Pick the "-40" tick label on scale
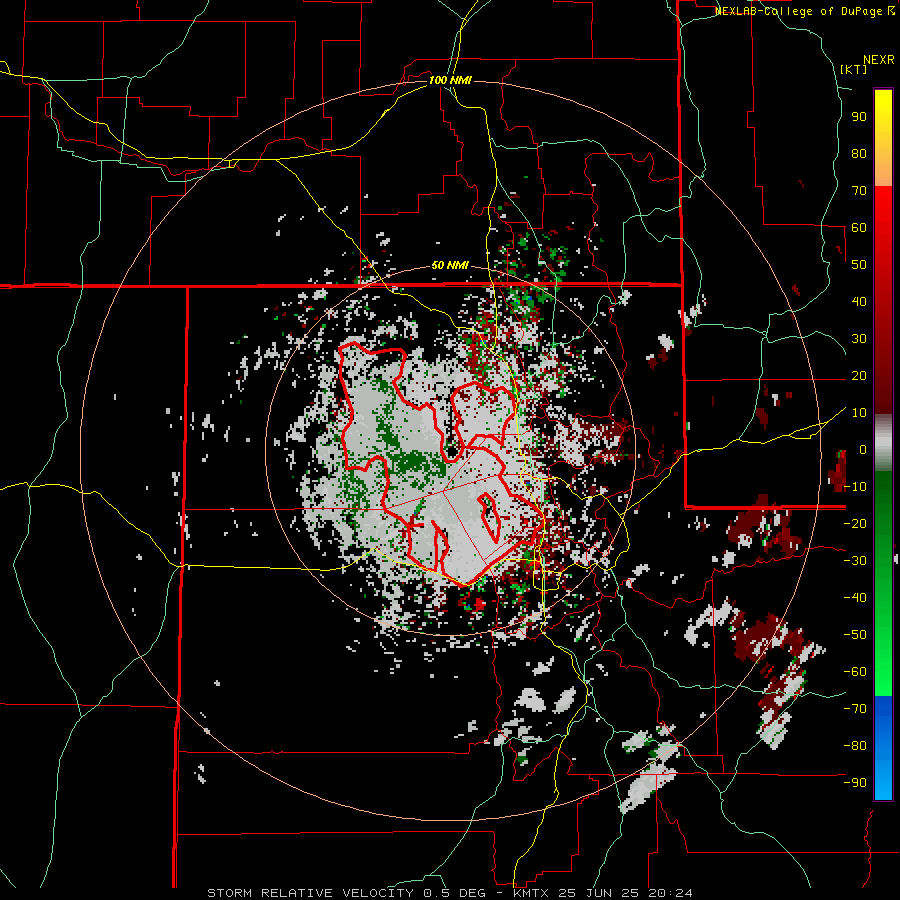 point(855,598)
